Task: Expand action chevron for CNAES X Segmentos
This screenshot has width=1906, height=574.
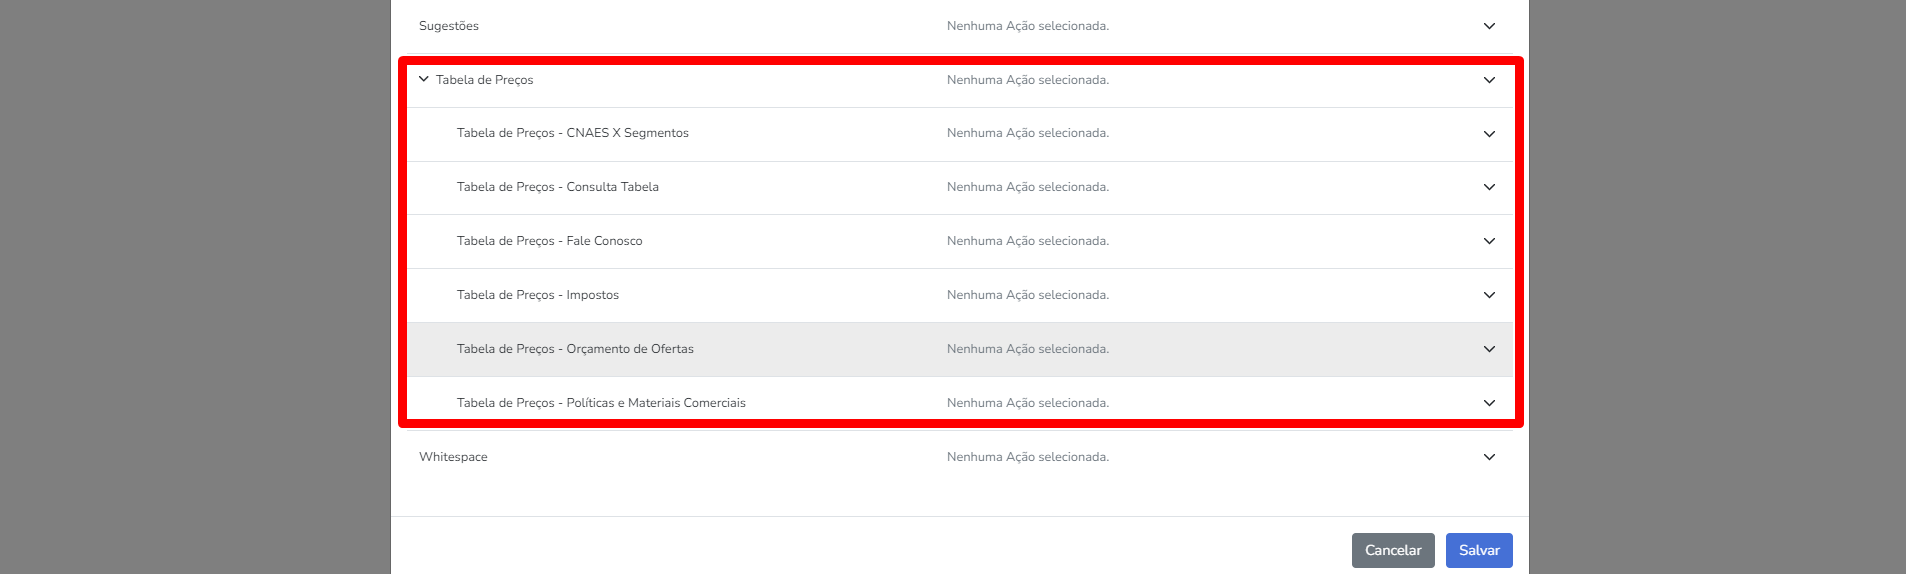Action: pyautogui.click(x=1489, y=134)
